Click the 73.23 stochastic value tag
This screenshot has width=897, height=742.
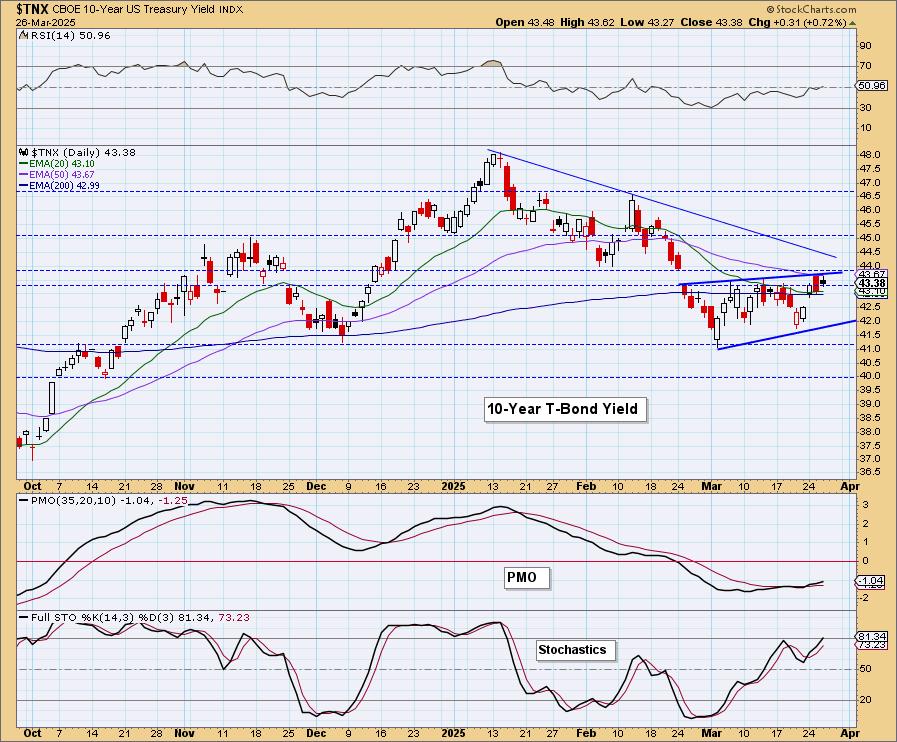pos(872,645)
